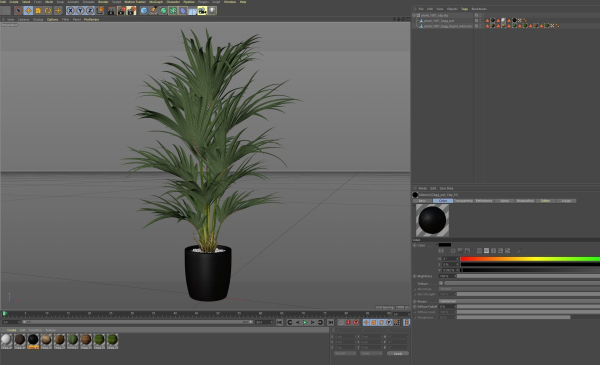600x365 pixels.
Task: Activate the Move tool in top toolbar
Action: (28, 11)
